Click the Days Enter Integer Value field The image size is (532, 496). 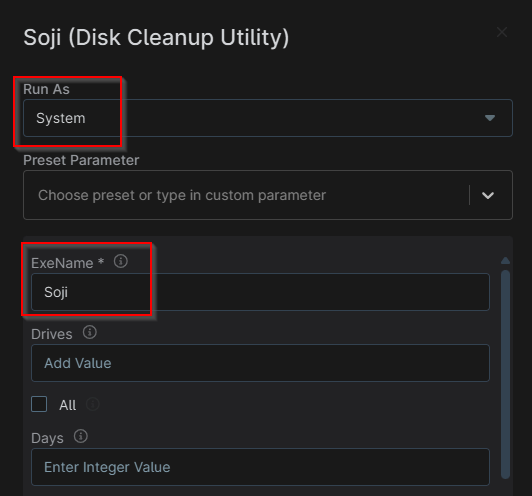(x=260, y=467)
